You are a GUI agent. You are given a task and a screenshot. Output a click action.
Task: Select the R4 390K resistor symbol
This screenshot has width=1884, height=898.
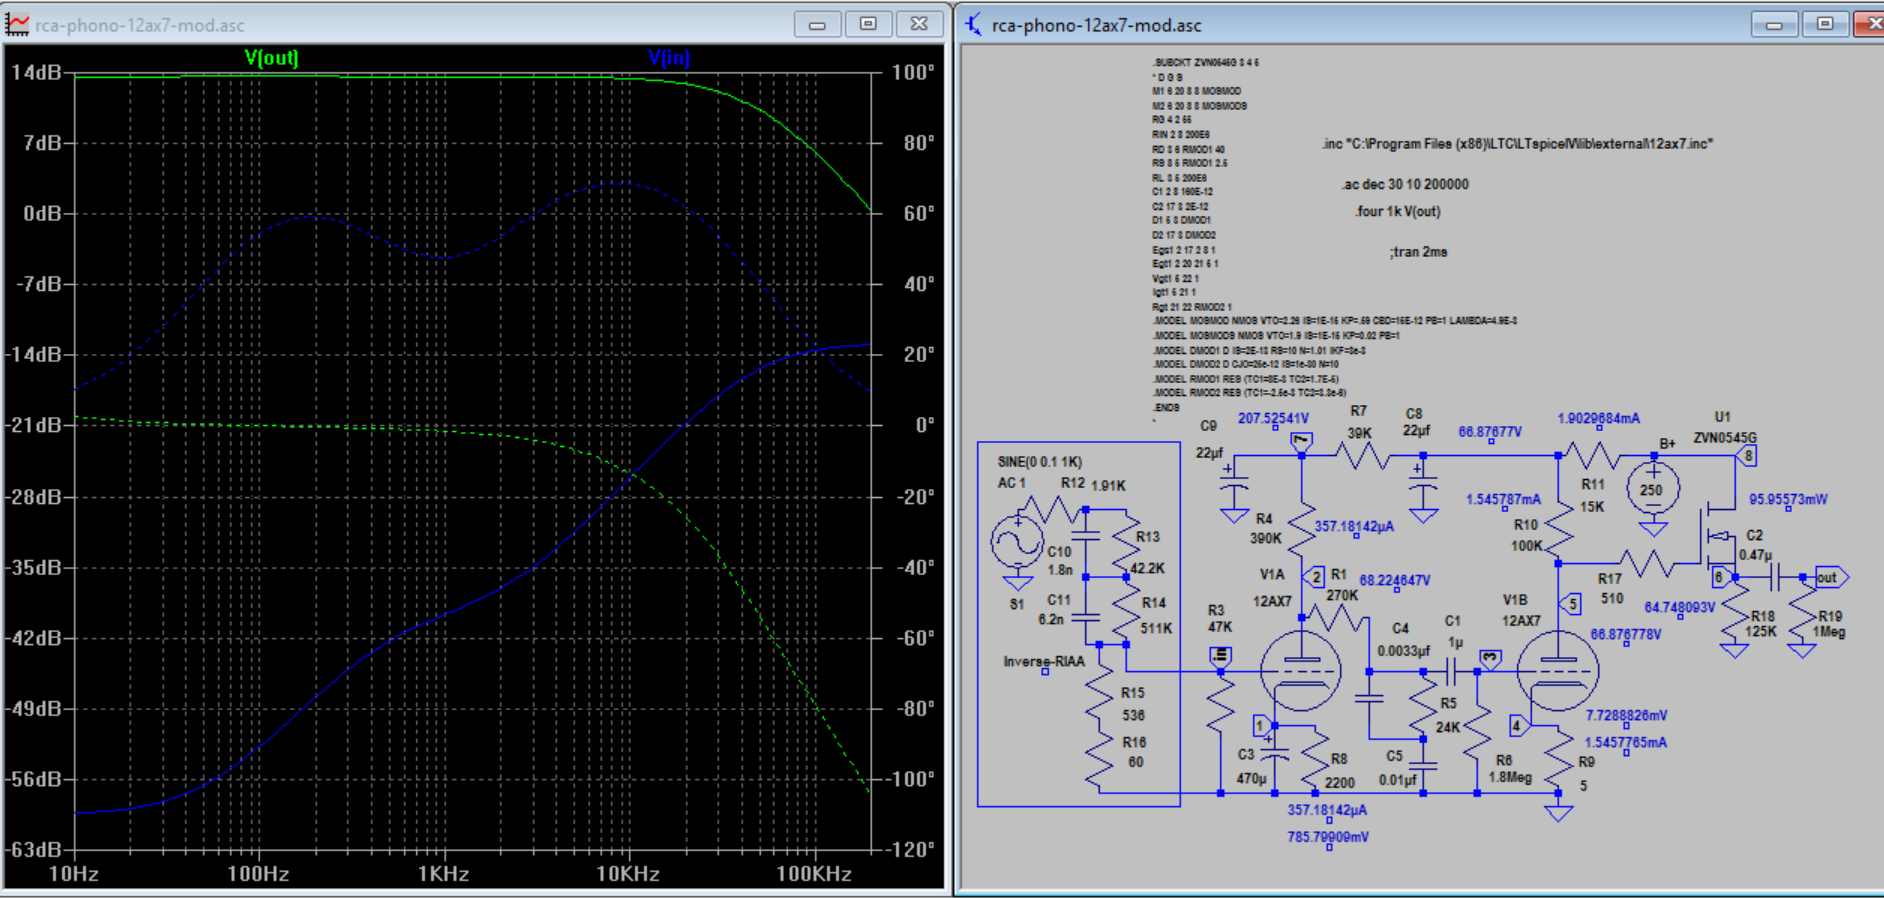click(1301, 527)
